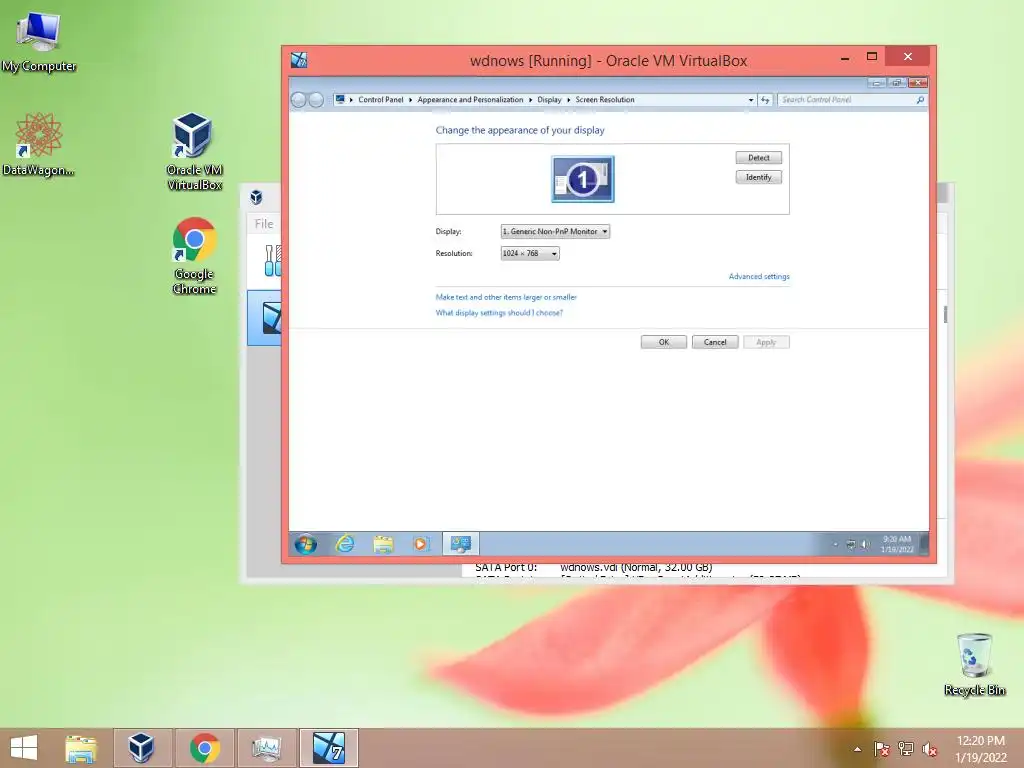
Task: Open the host network tray icon
Action: click(906, 749)
